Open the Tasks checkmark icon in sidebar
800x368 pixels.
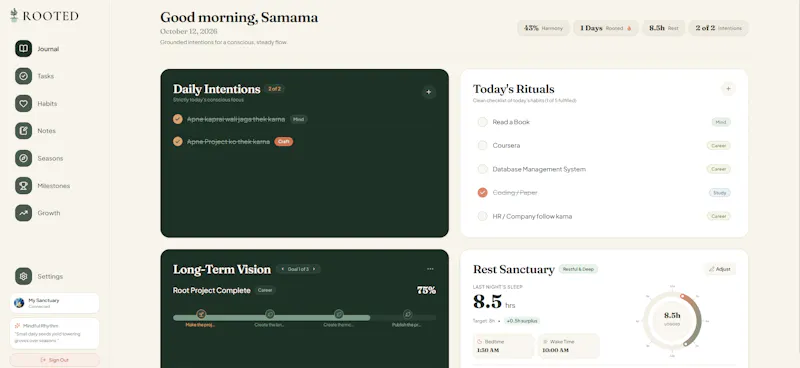pyautogui.click(x=23, y=76)
